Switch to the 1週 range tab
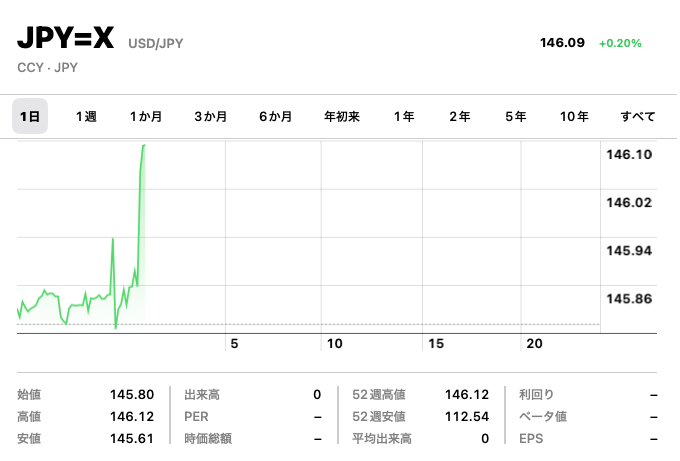 coord(86,117)
